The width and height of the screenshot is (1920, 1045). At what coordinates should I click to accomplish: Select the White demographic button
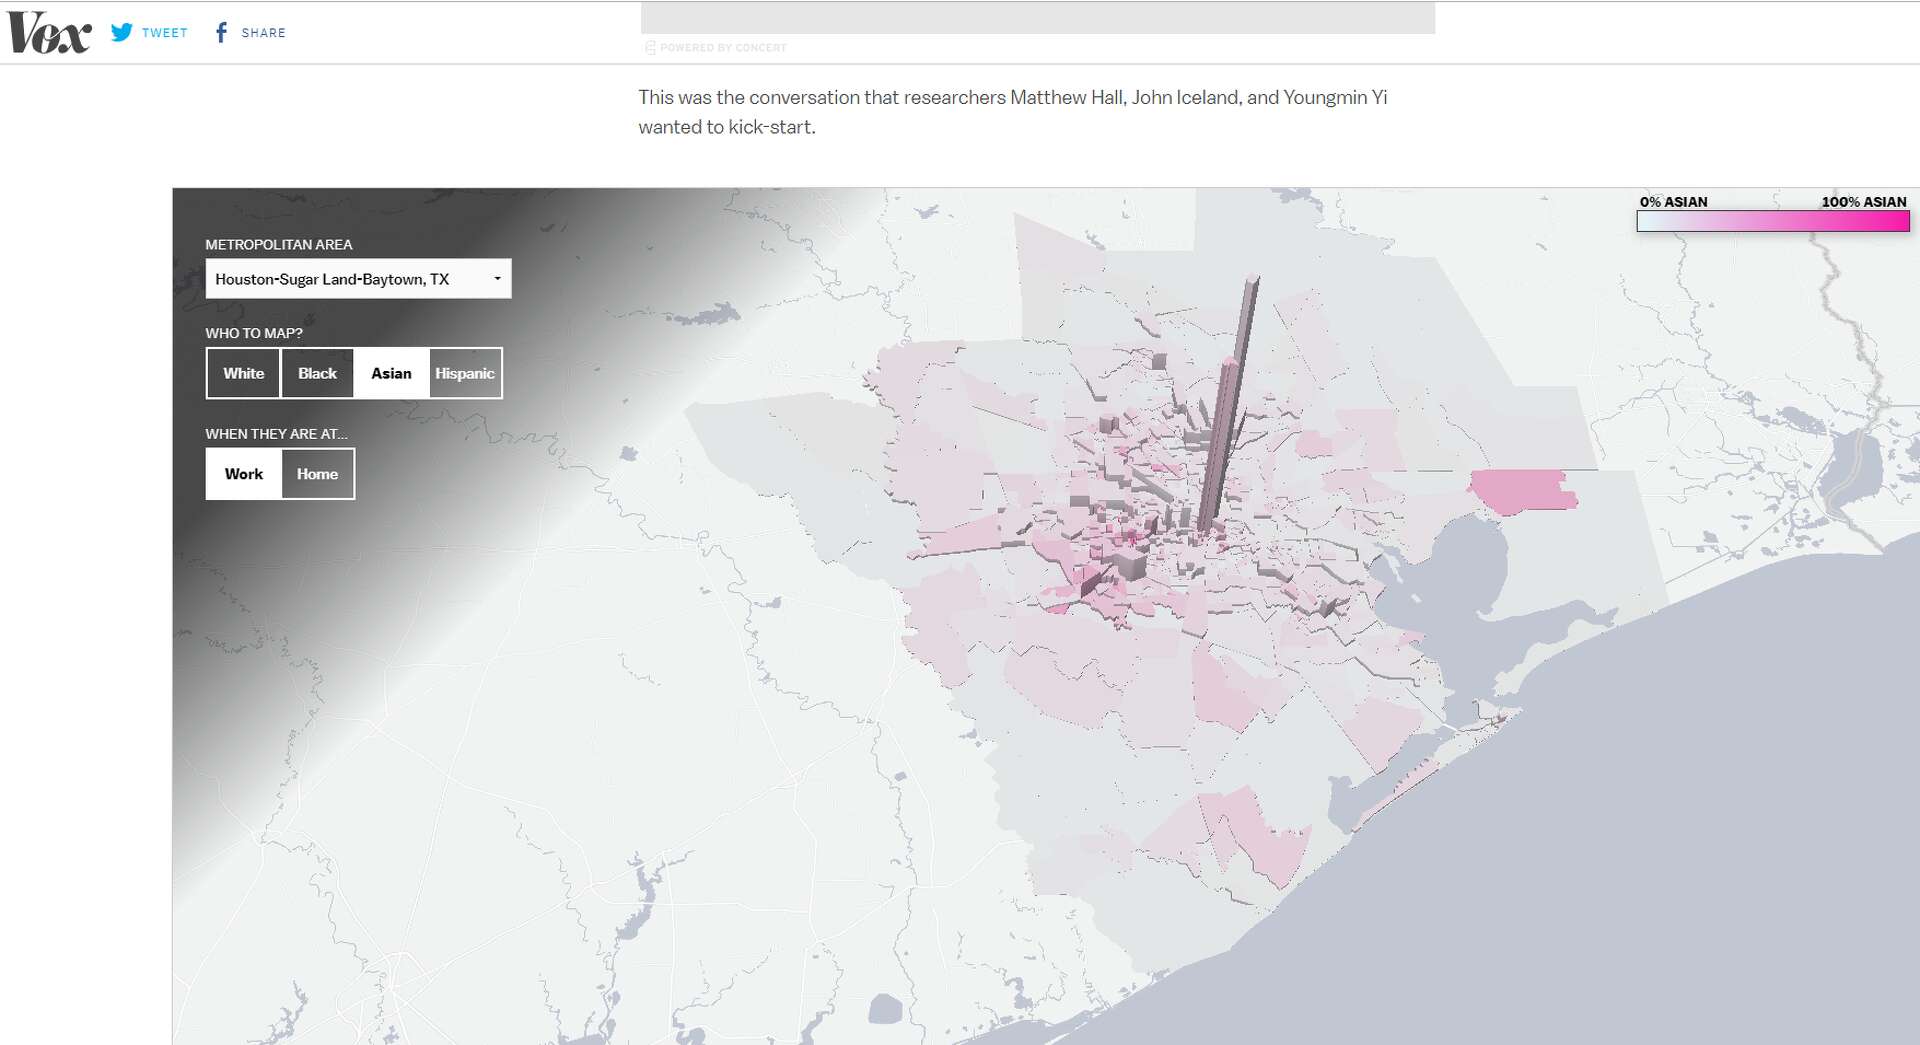point(243,373)
